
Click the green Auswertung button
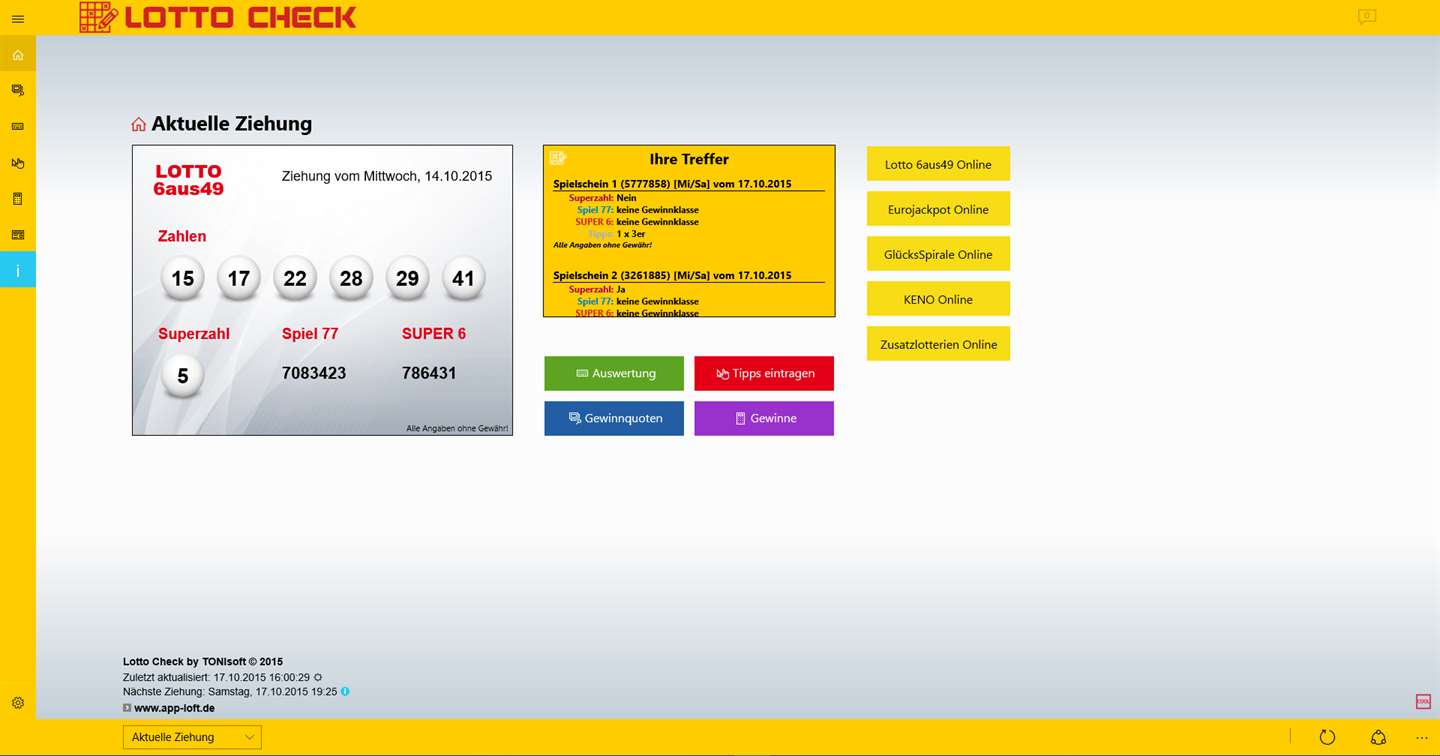(614, 373)
